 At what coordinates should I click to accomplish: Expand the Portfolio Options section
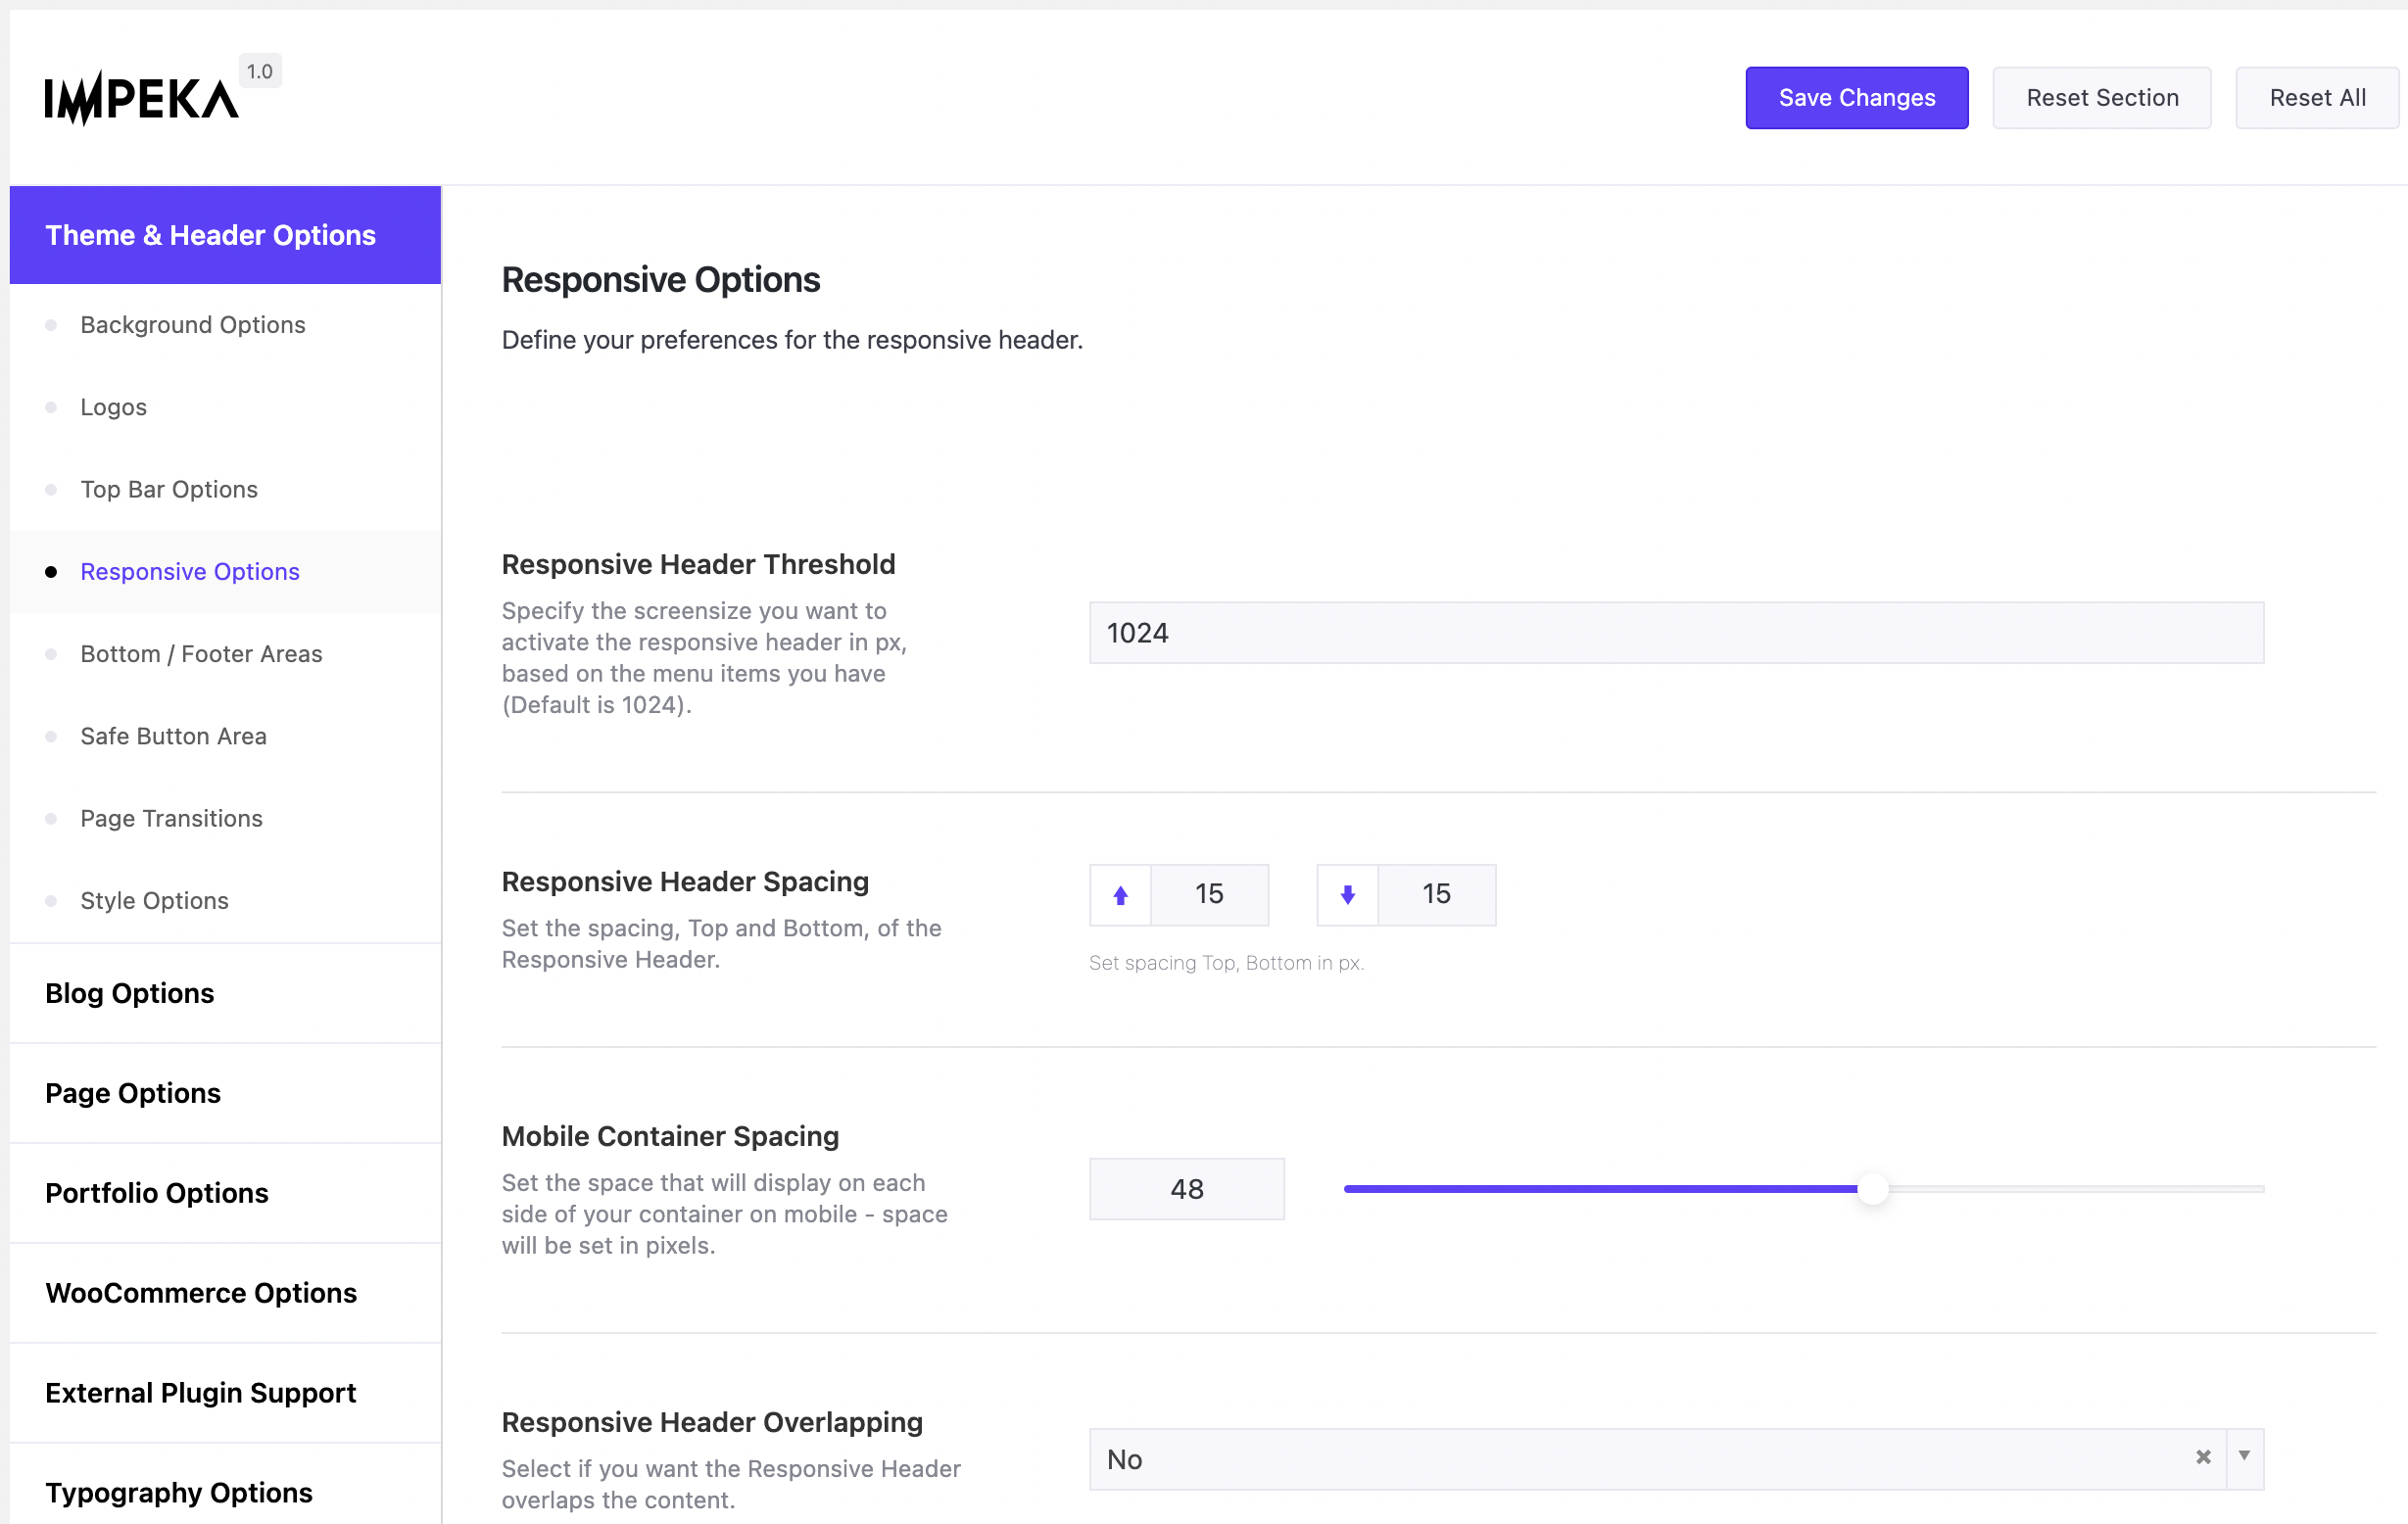(156, 1193)
